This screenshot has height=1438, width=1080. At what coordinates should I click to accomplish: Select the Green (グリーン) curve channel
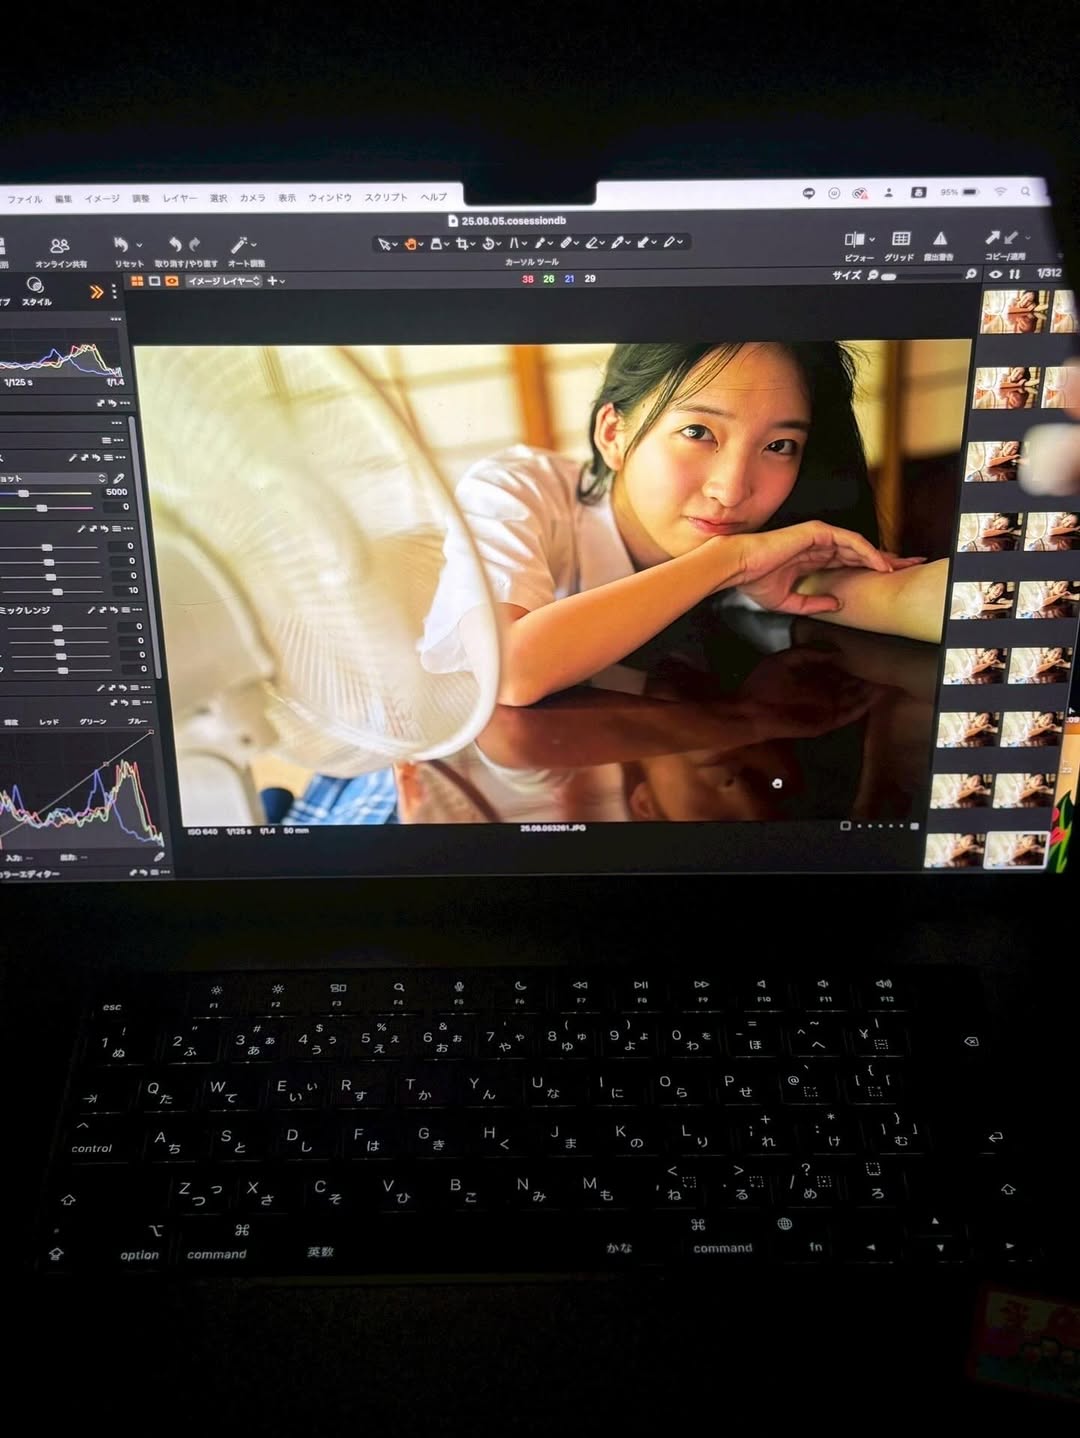(x=93, y=721)
